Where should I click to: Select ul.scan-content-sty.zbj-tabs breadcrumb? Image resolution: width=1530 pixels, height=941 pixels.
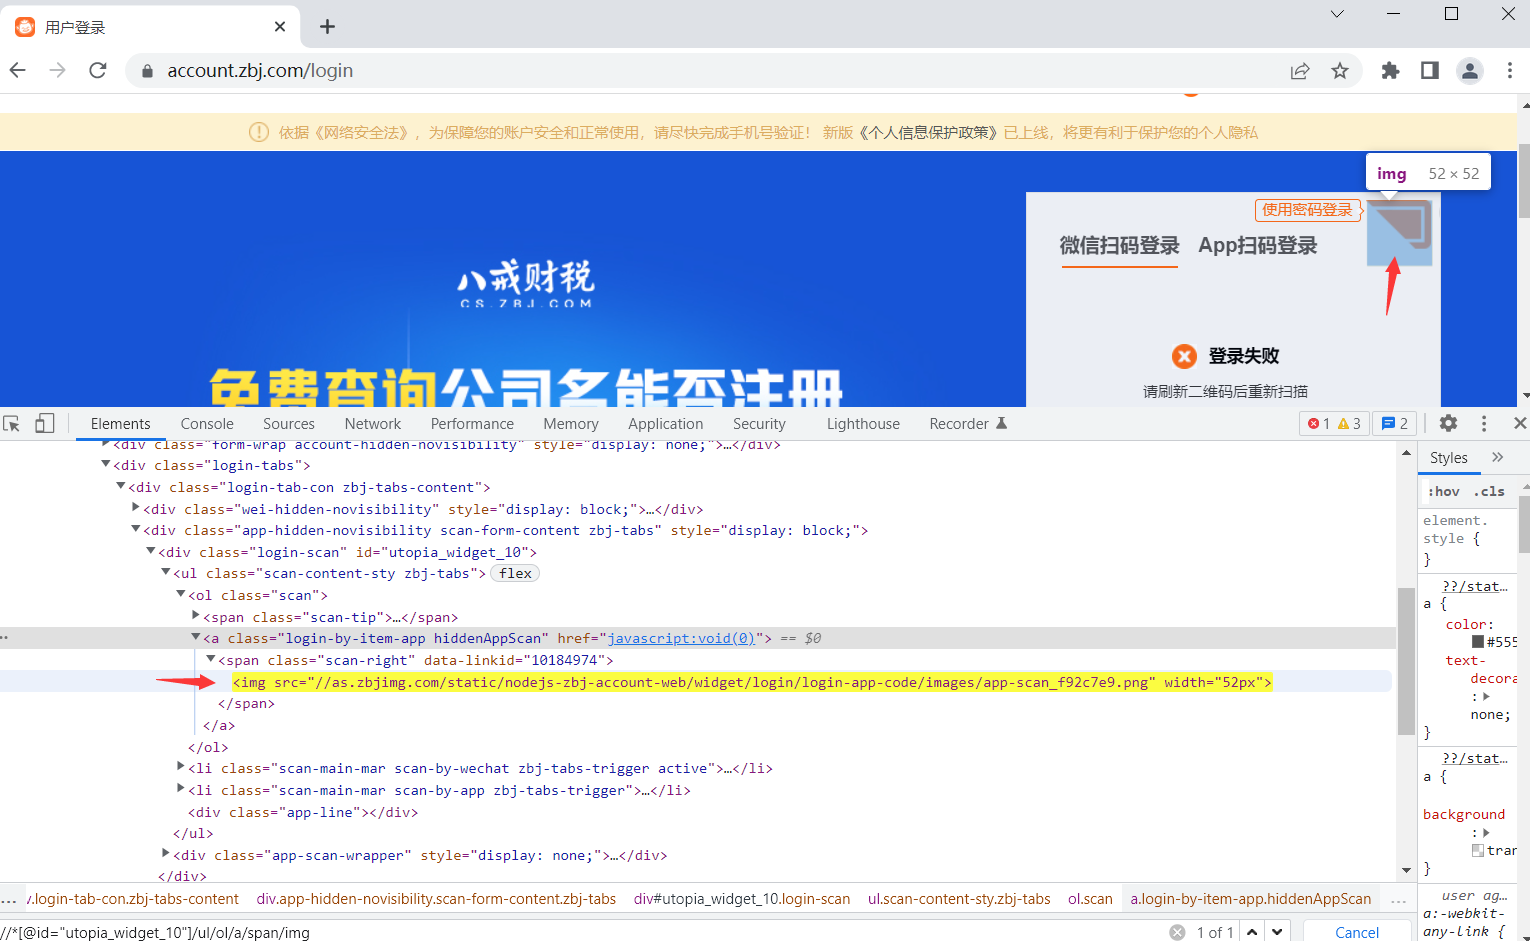(x=959, y=899)
